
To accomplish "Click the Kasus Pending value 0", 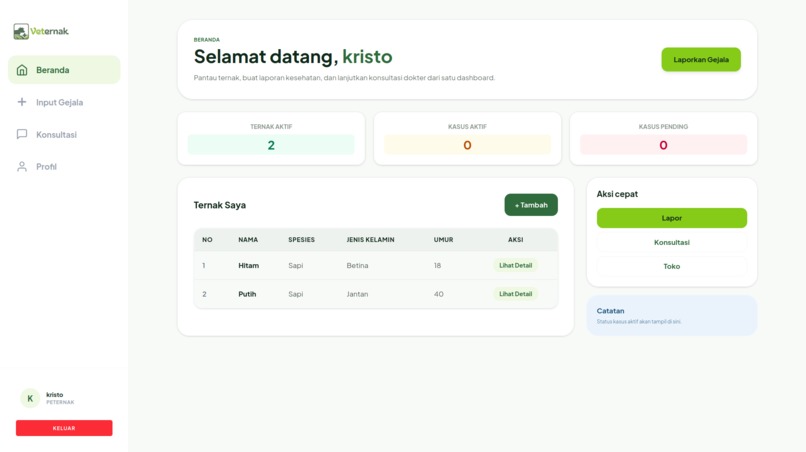I will click(663, 145).
